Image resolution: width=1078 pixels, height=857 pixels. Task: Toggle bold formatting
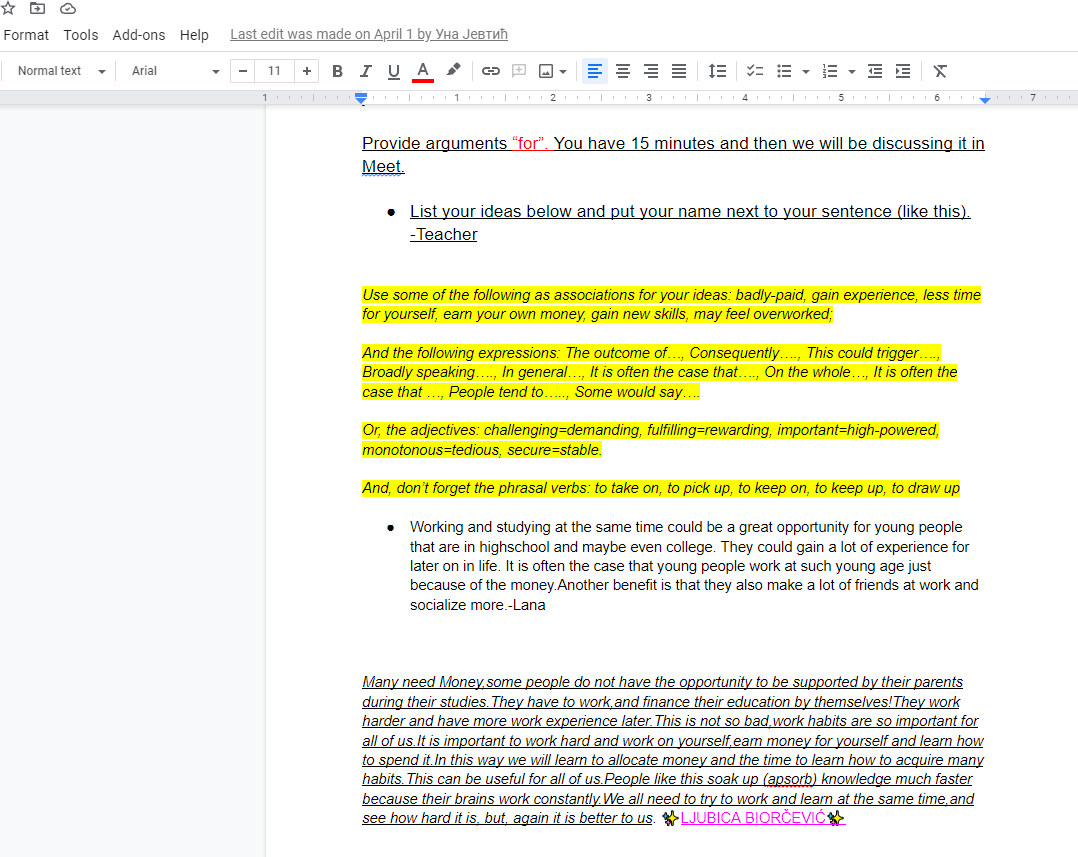337,71
